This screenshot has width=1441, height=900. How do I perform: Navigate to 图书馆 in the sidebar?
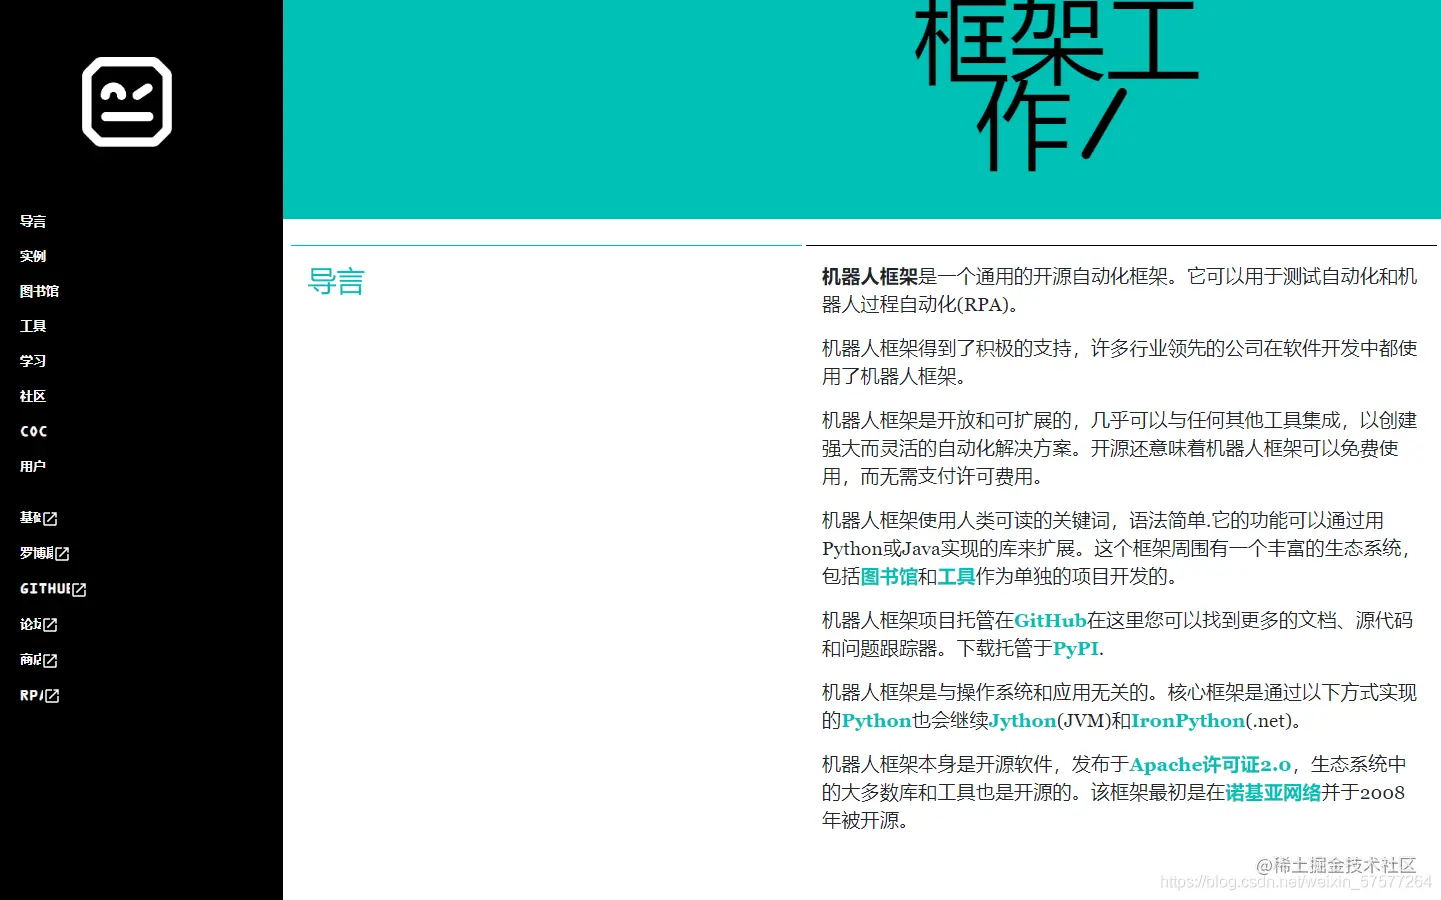[x=39, y=290]
